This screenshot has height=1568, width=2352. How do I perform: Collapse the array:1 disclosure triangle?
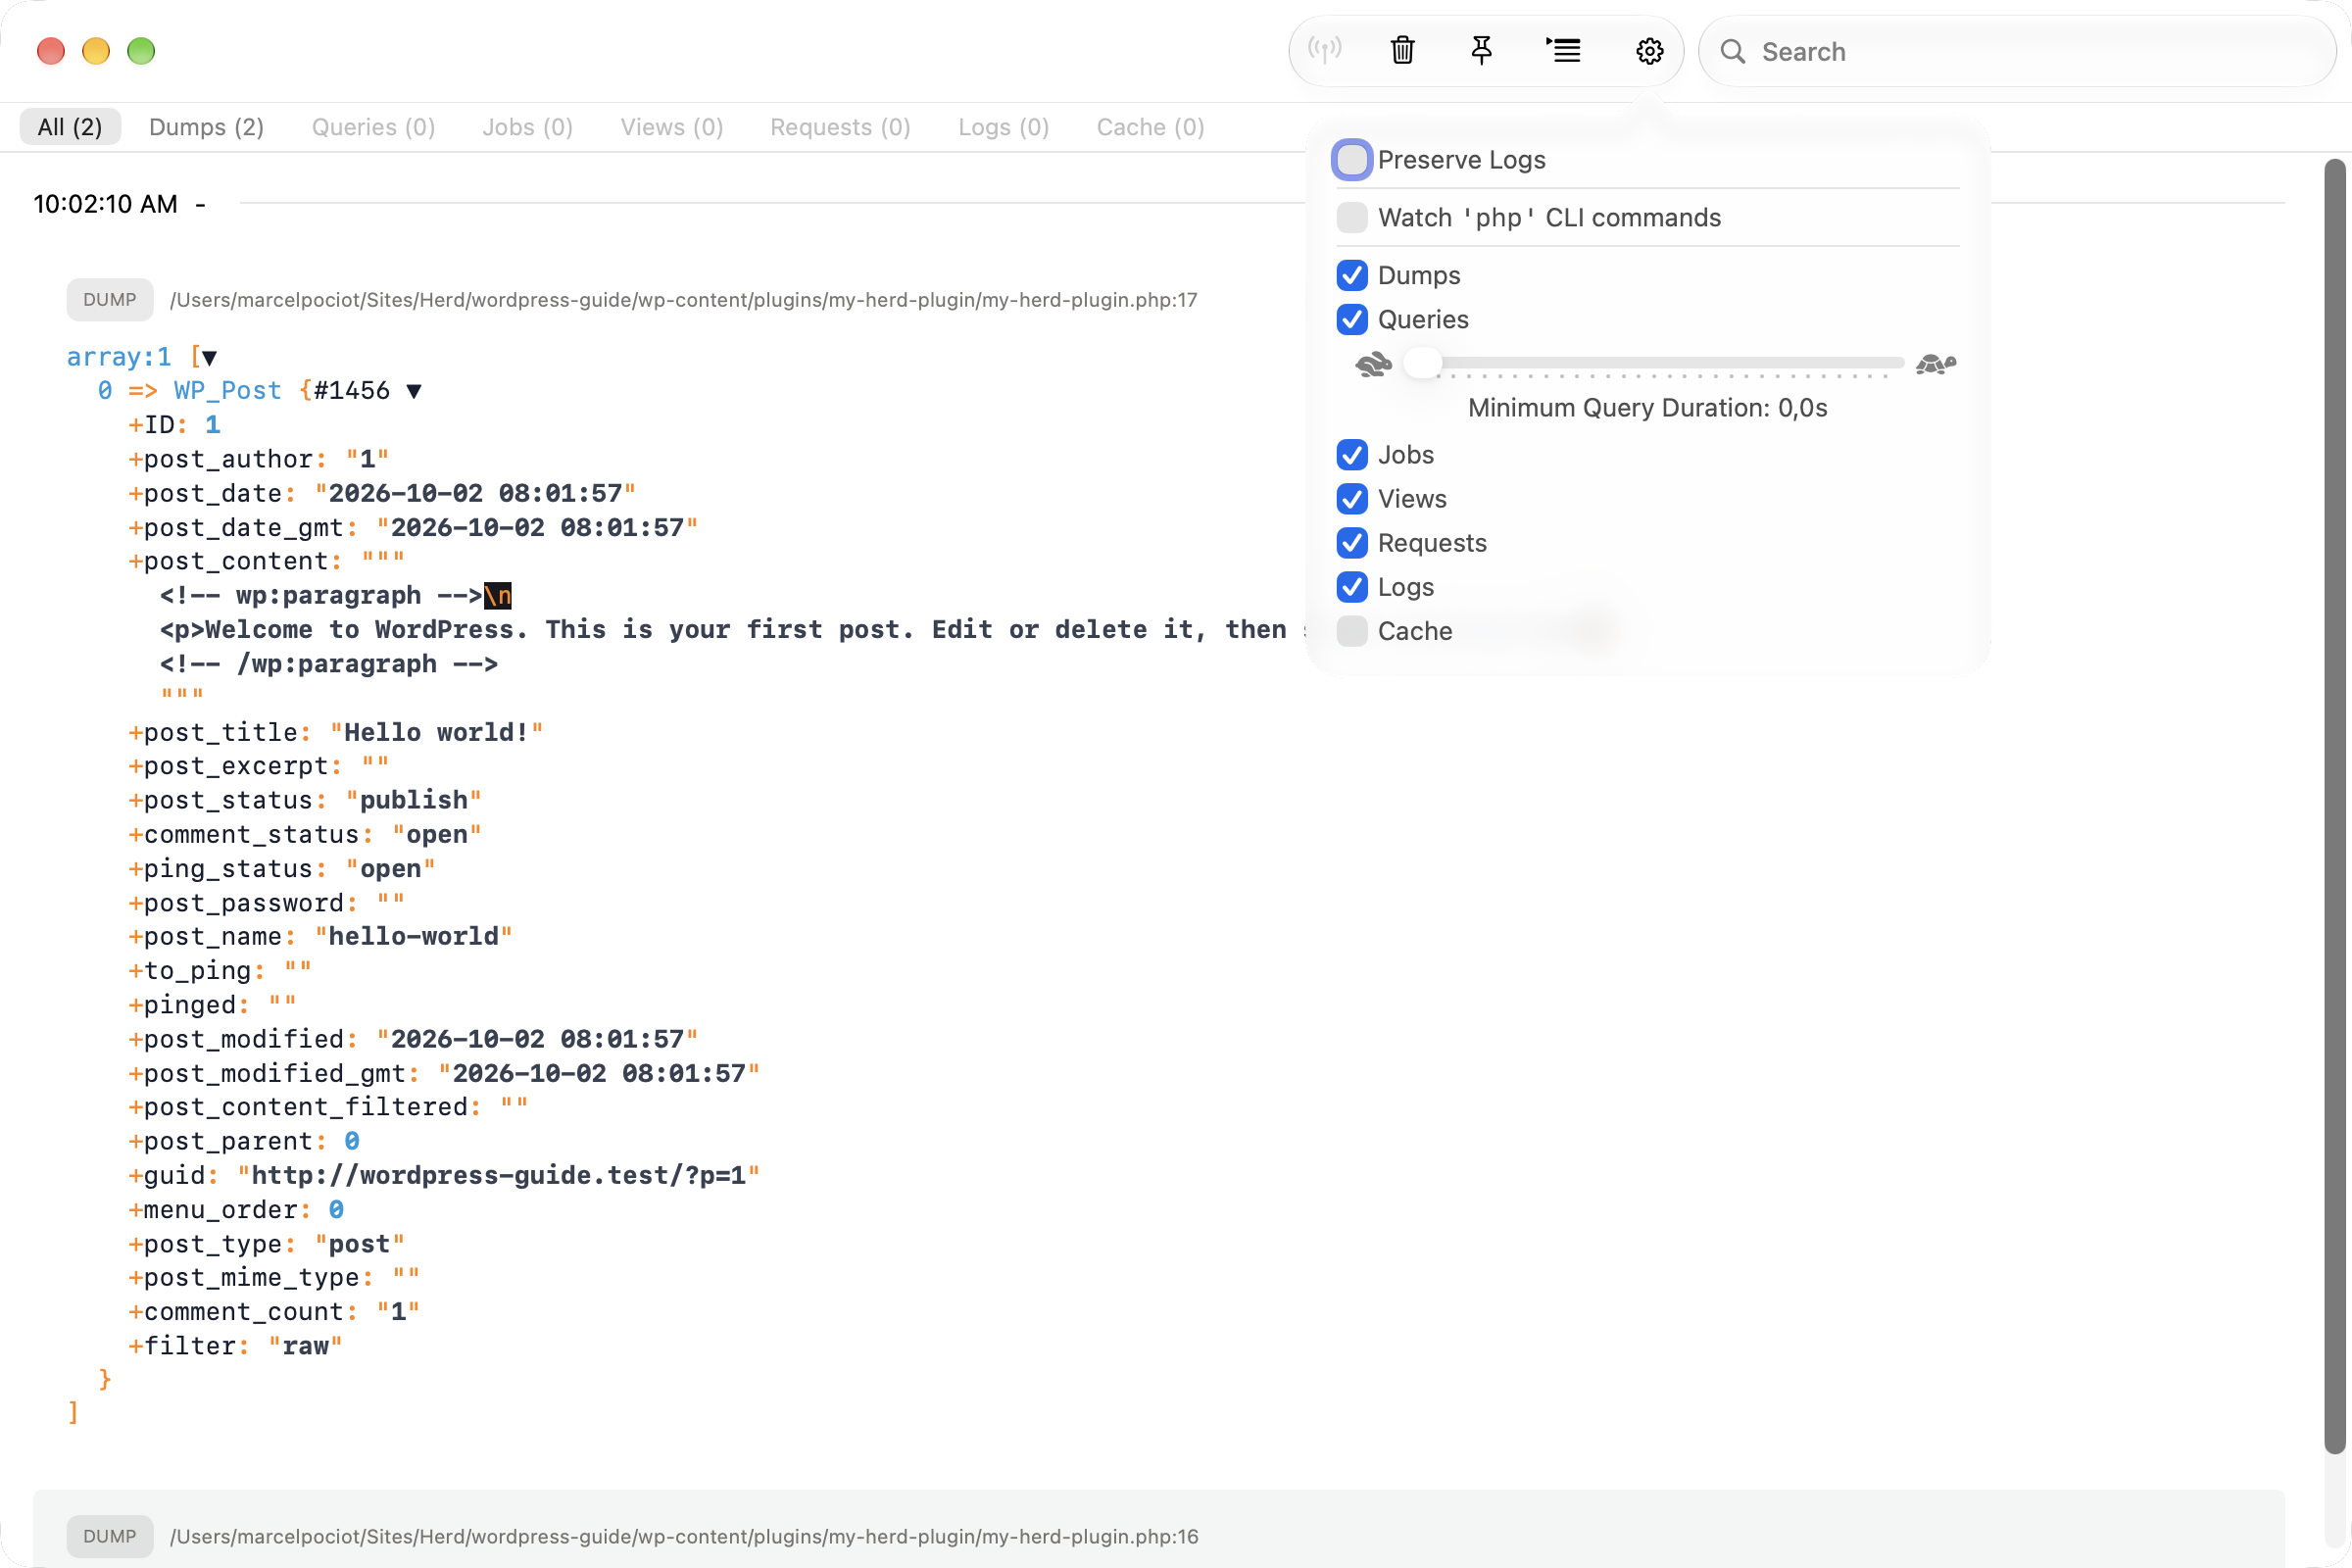pos(209,358)
